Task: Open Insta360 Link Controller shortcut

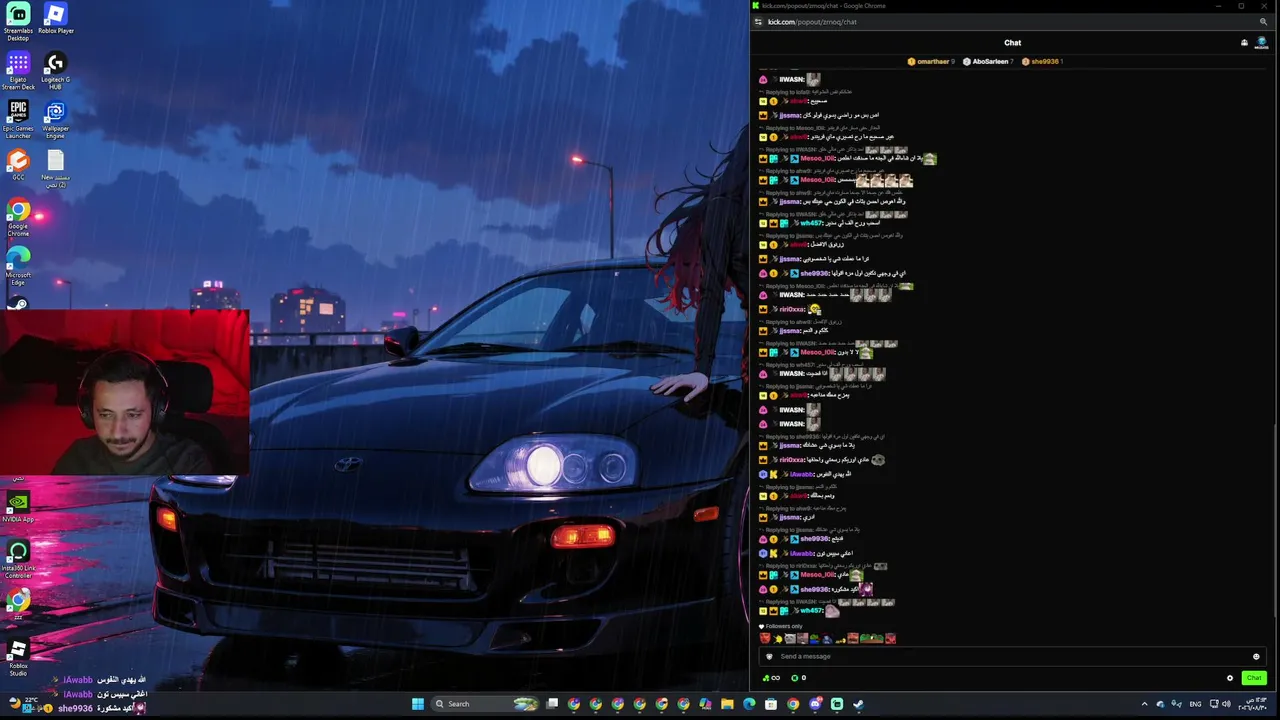Action: point(18,560)
